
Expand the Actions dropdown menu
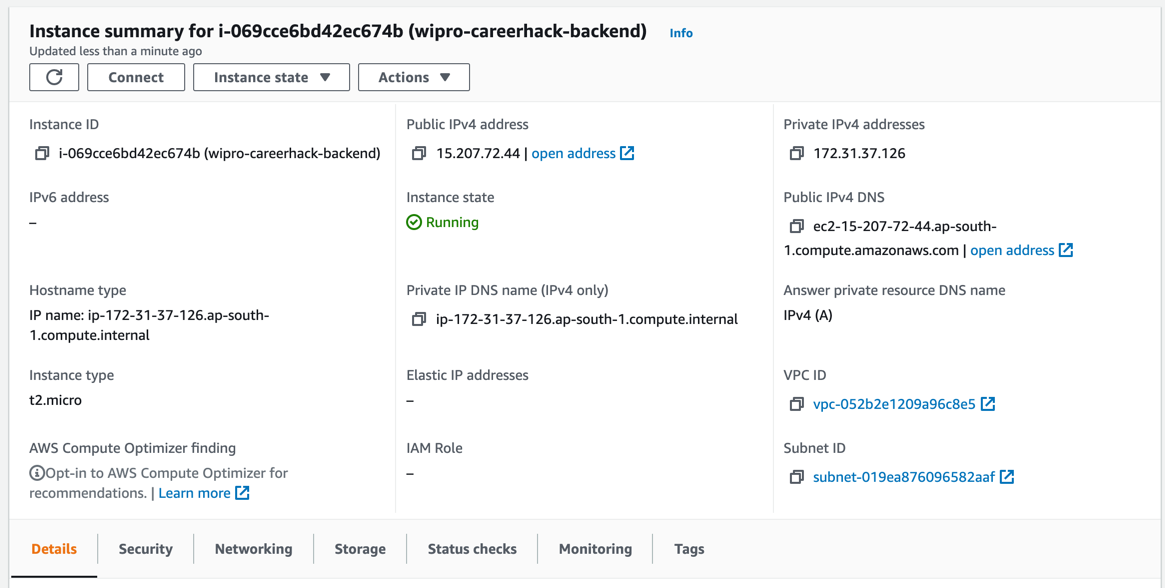pyautogui.click(x=414, y=77)
